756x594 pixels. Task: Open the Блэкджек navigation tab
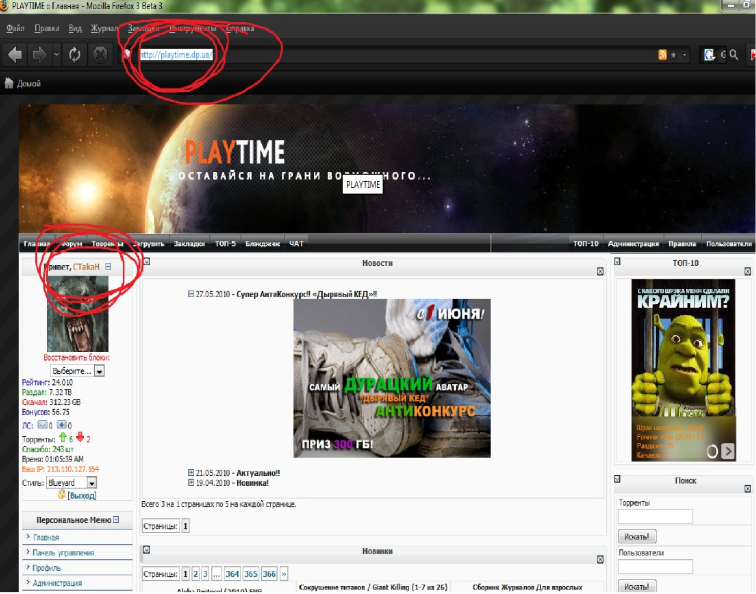262,244
